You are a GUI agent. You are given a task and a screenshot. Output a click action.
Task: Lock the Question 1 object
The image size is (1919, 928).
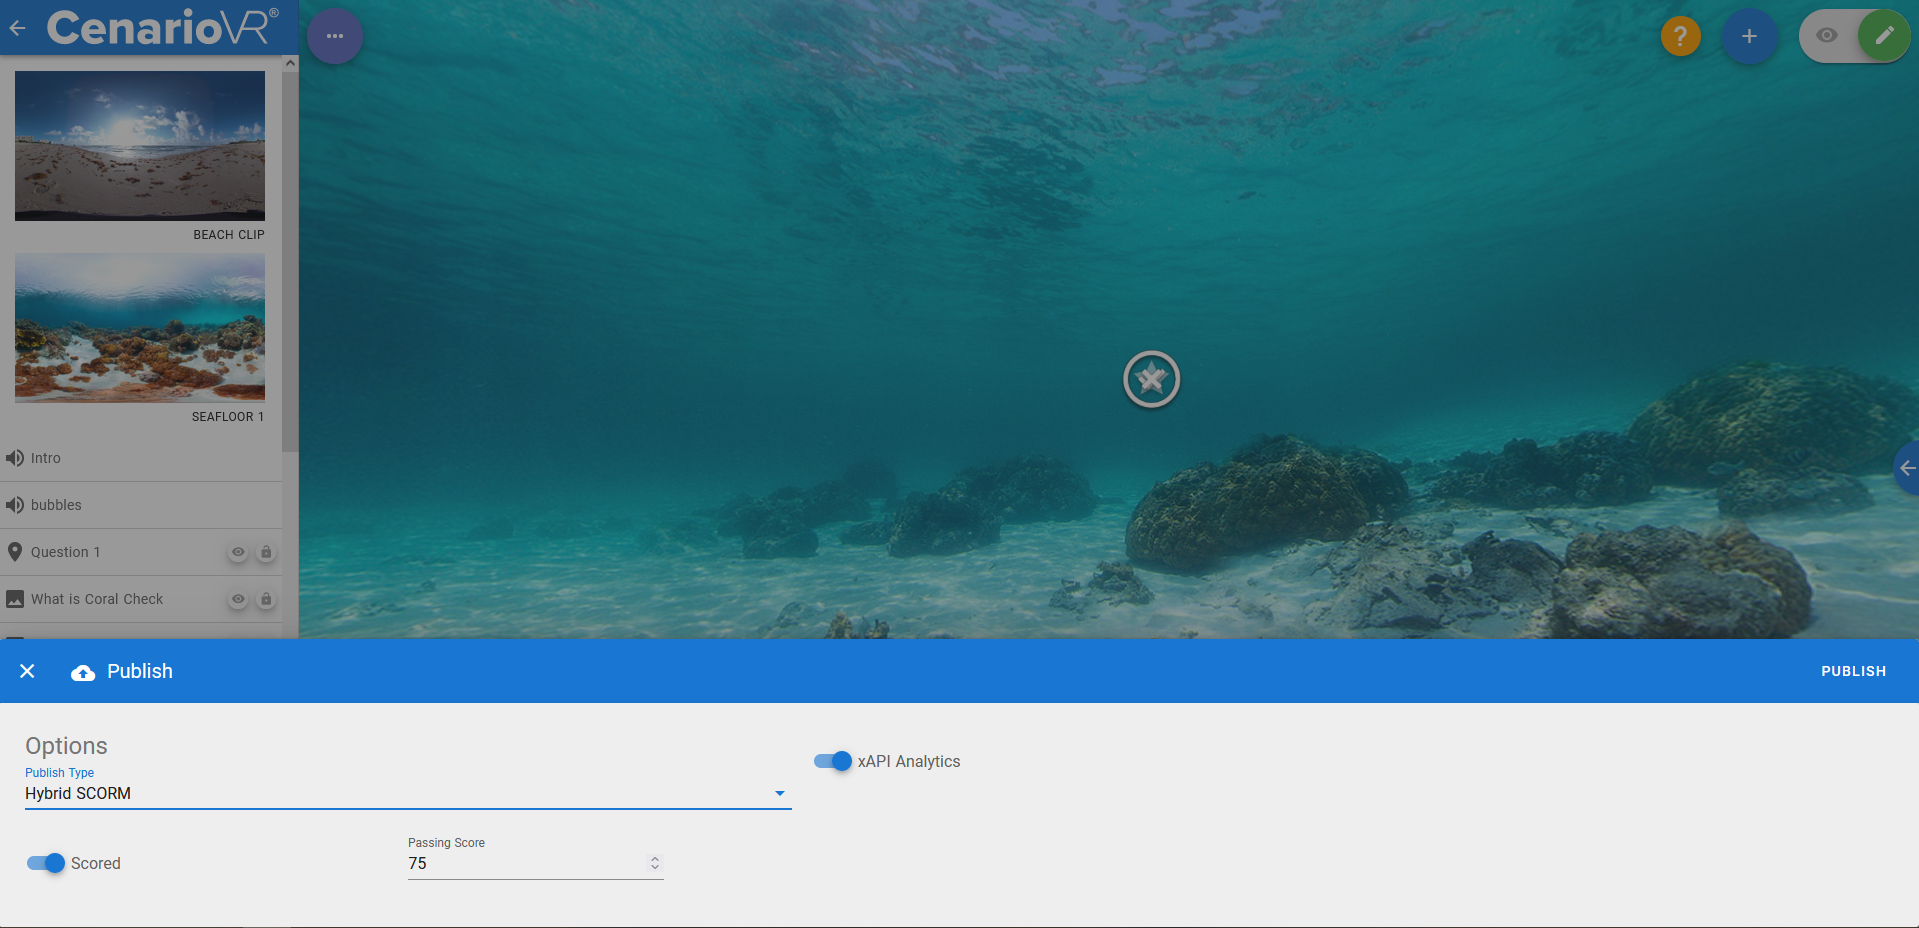pos(266,552)
